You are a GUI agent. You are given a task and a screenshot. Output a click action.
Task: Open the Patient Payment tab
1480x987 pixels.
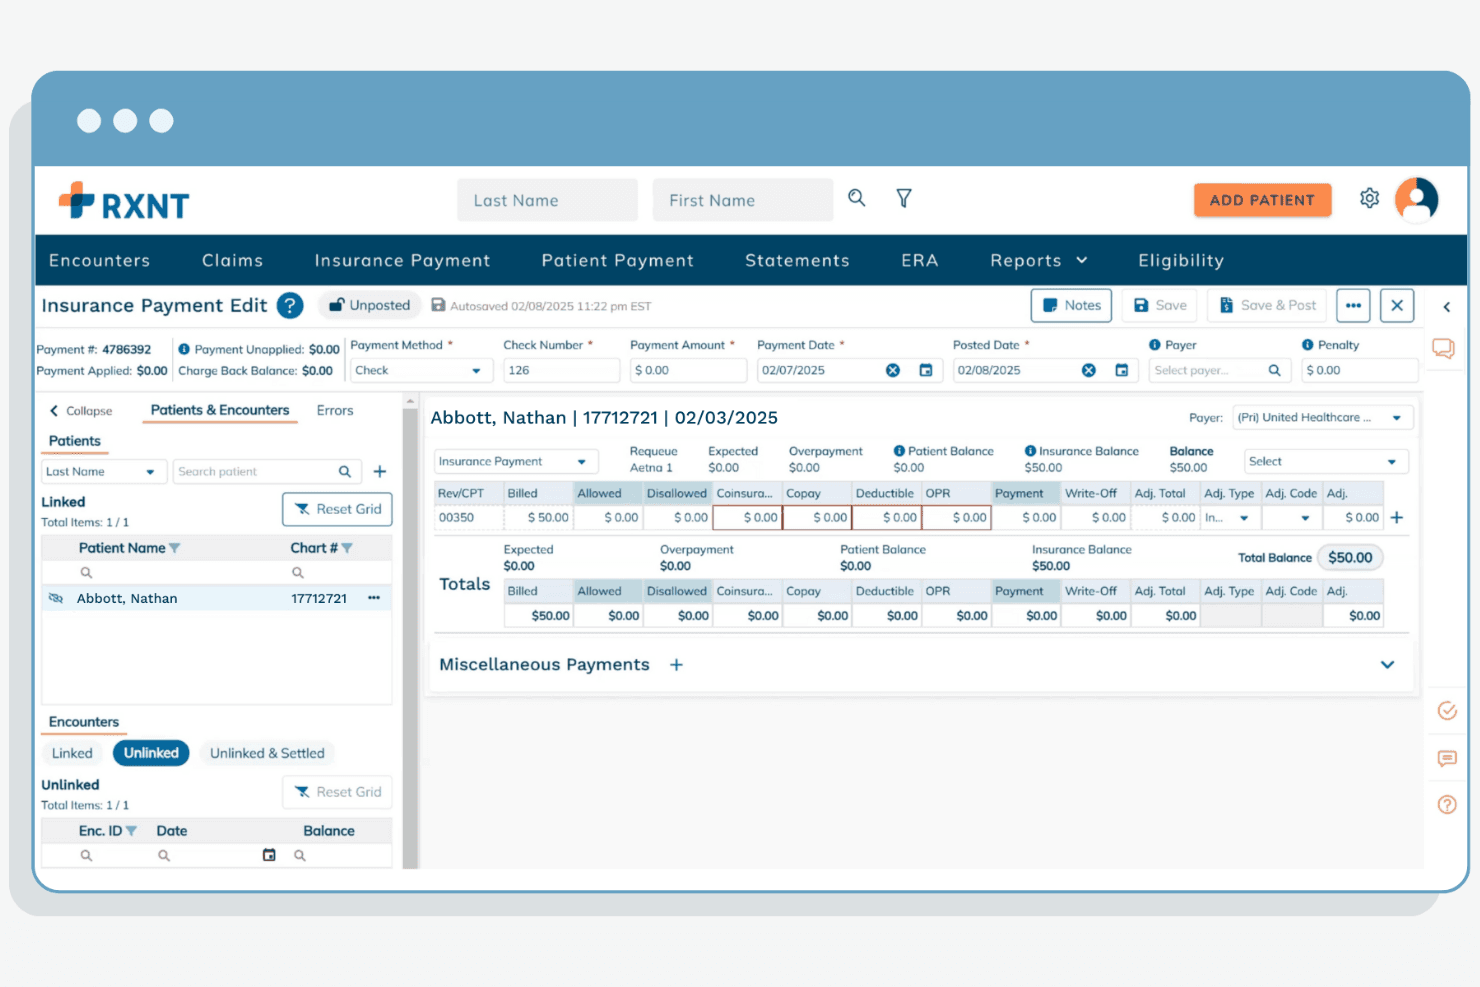coord(617,261)
